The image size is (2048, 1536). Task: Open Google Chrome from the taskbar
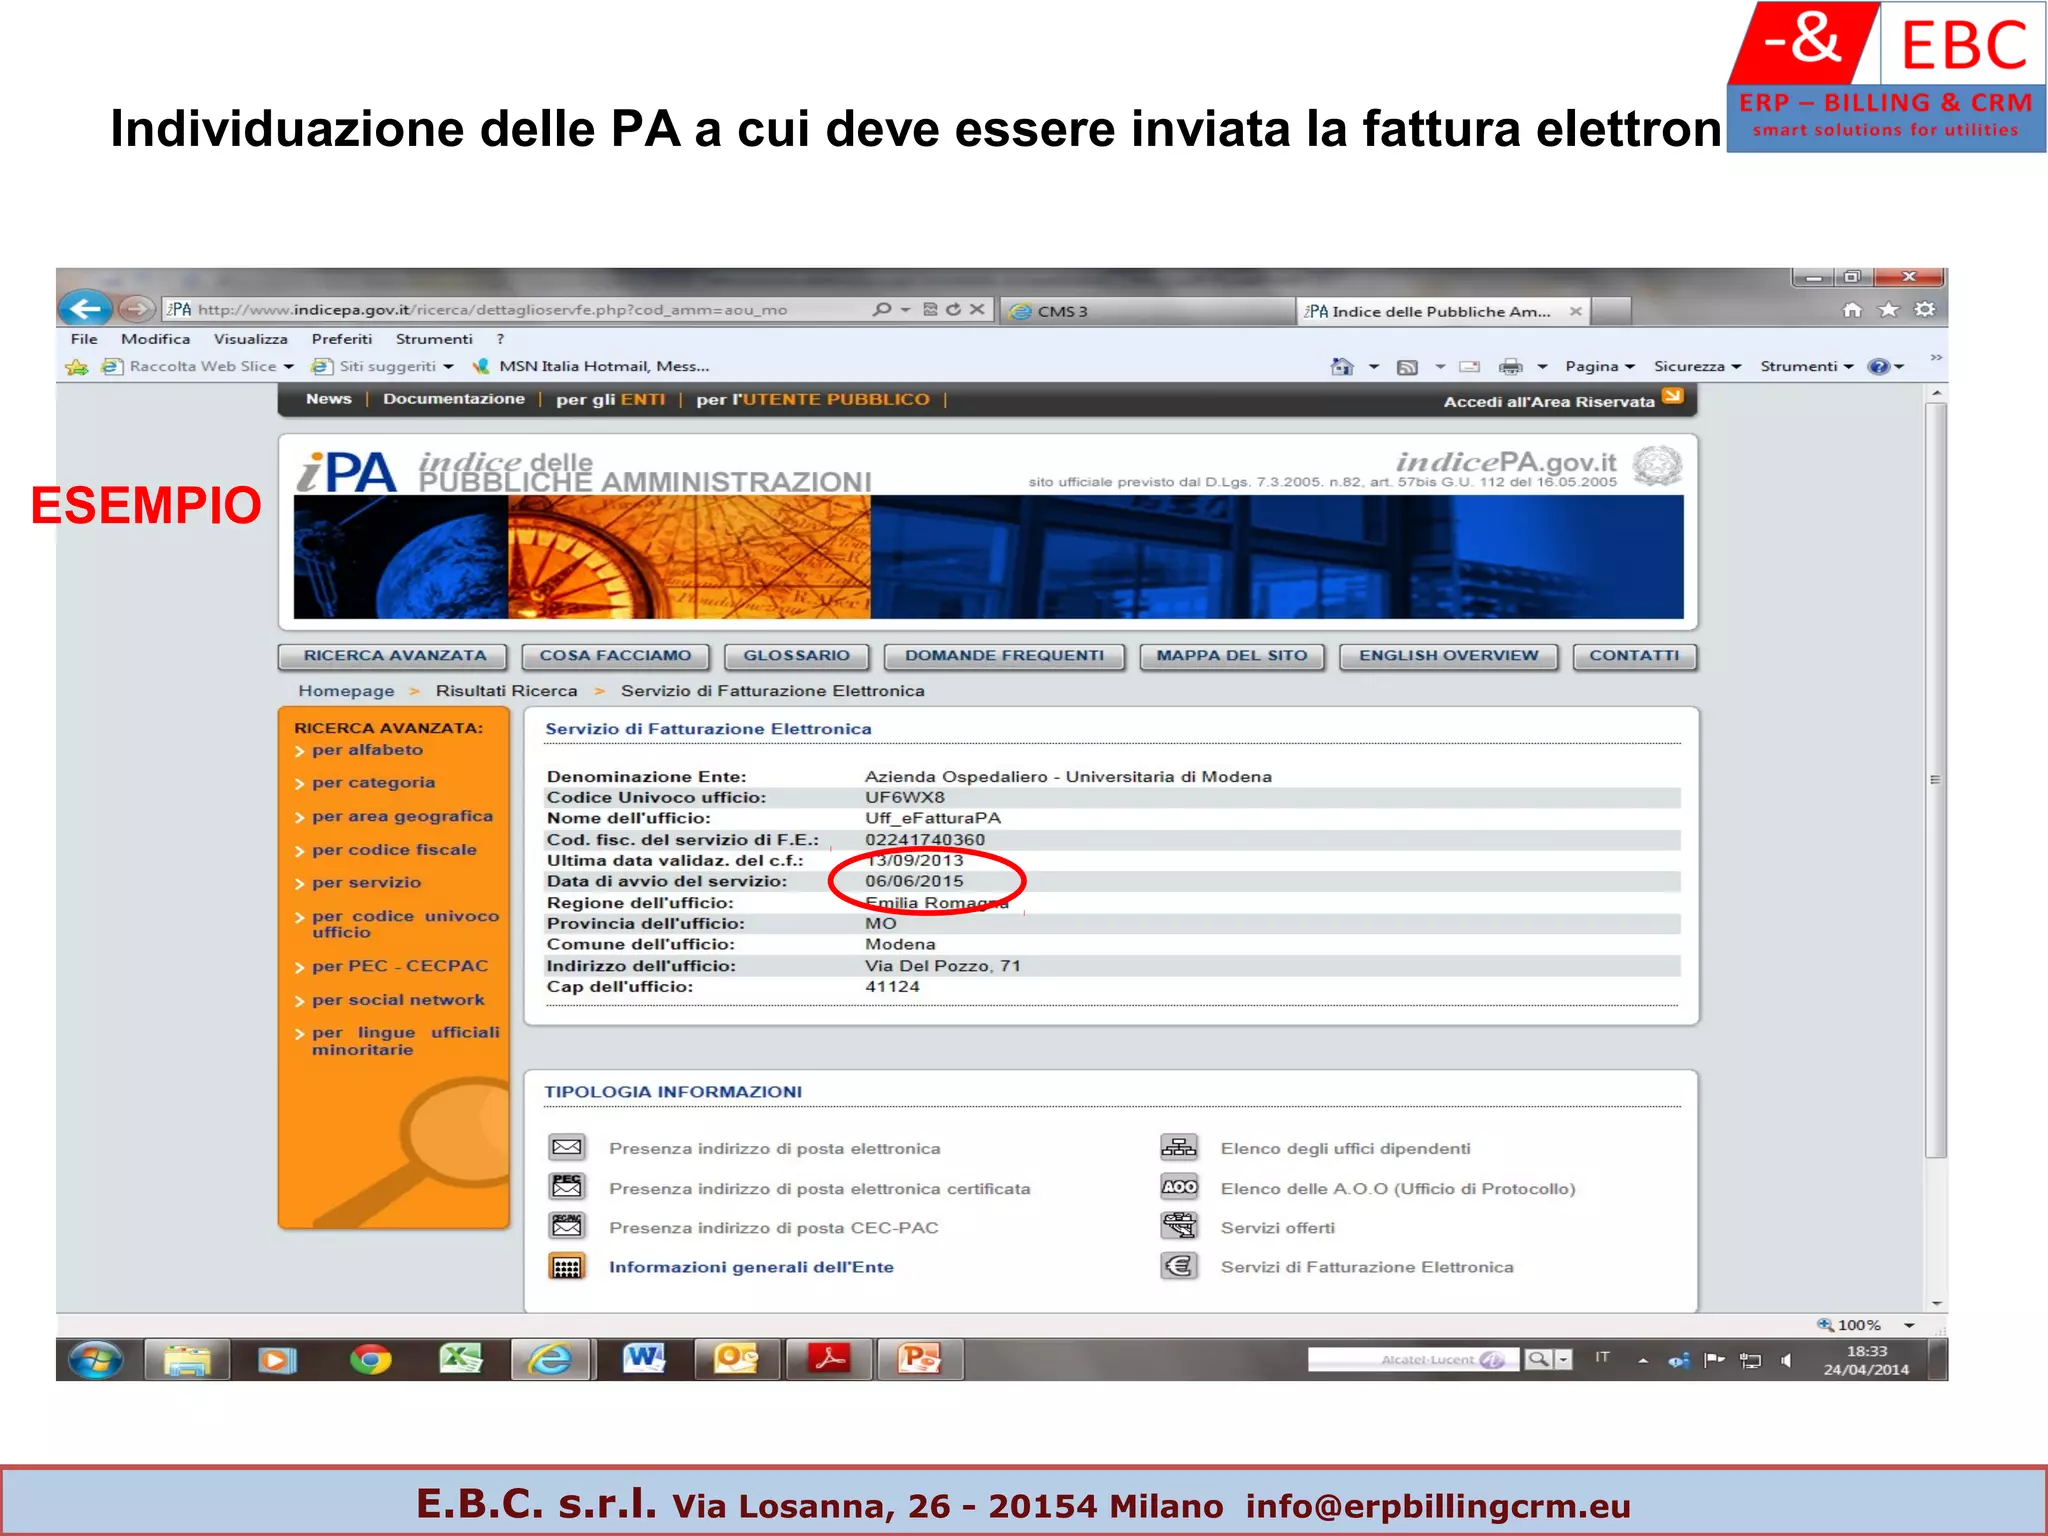click(370, 1360)
